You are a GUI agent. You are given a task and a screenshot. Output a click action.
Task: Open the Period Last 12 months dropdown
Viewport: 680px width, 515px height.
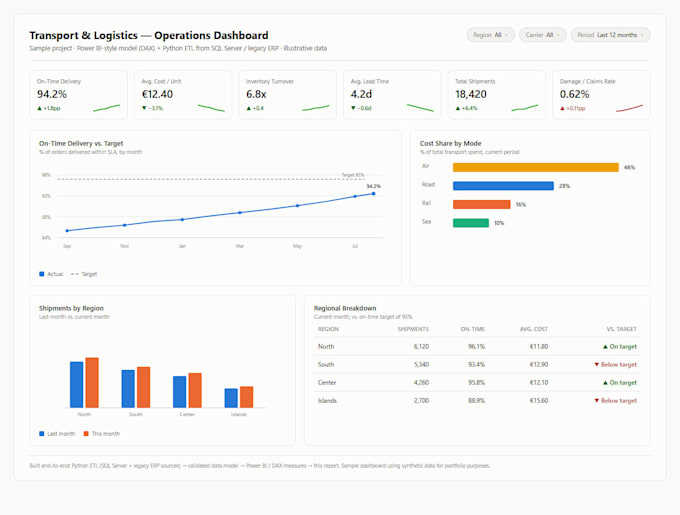(610, 35)
